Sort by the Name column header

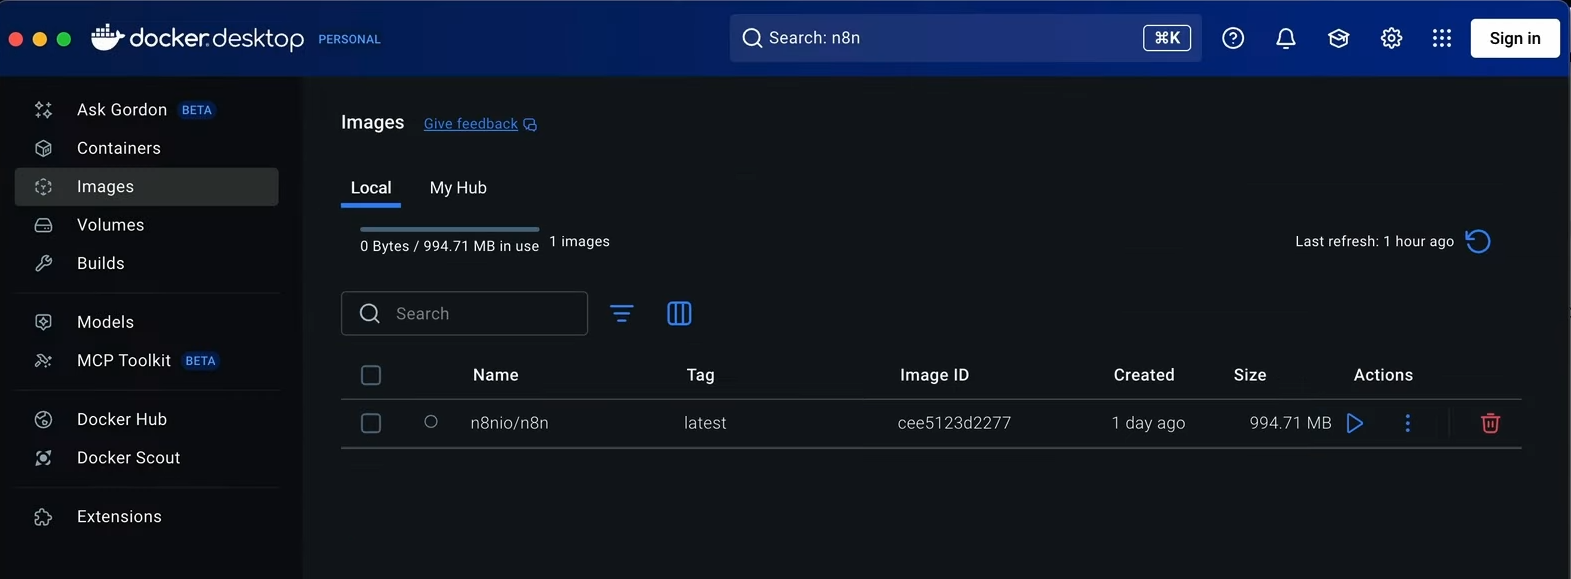[x=496, y=375]
